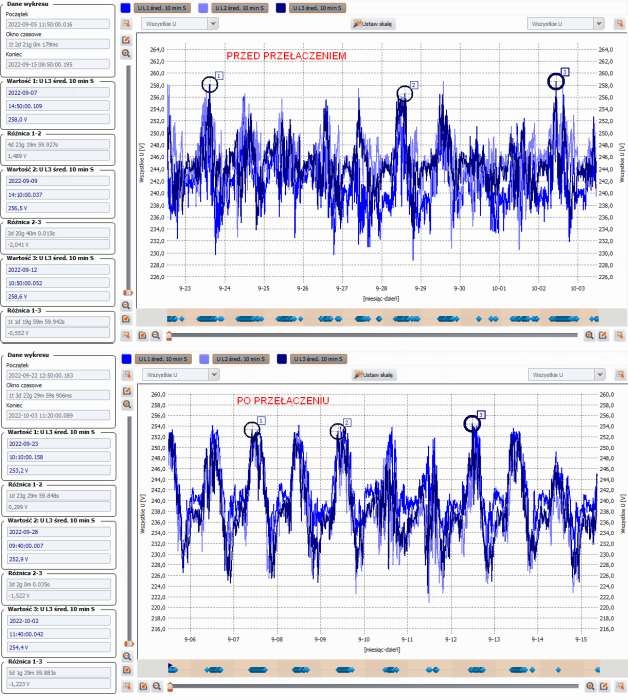The height and width of the screenshot is (700, 628).
Task: Click the zoom-in magnifier above the upper chart's vertical slider
Action: pos(126,54)
